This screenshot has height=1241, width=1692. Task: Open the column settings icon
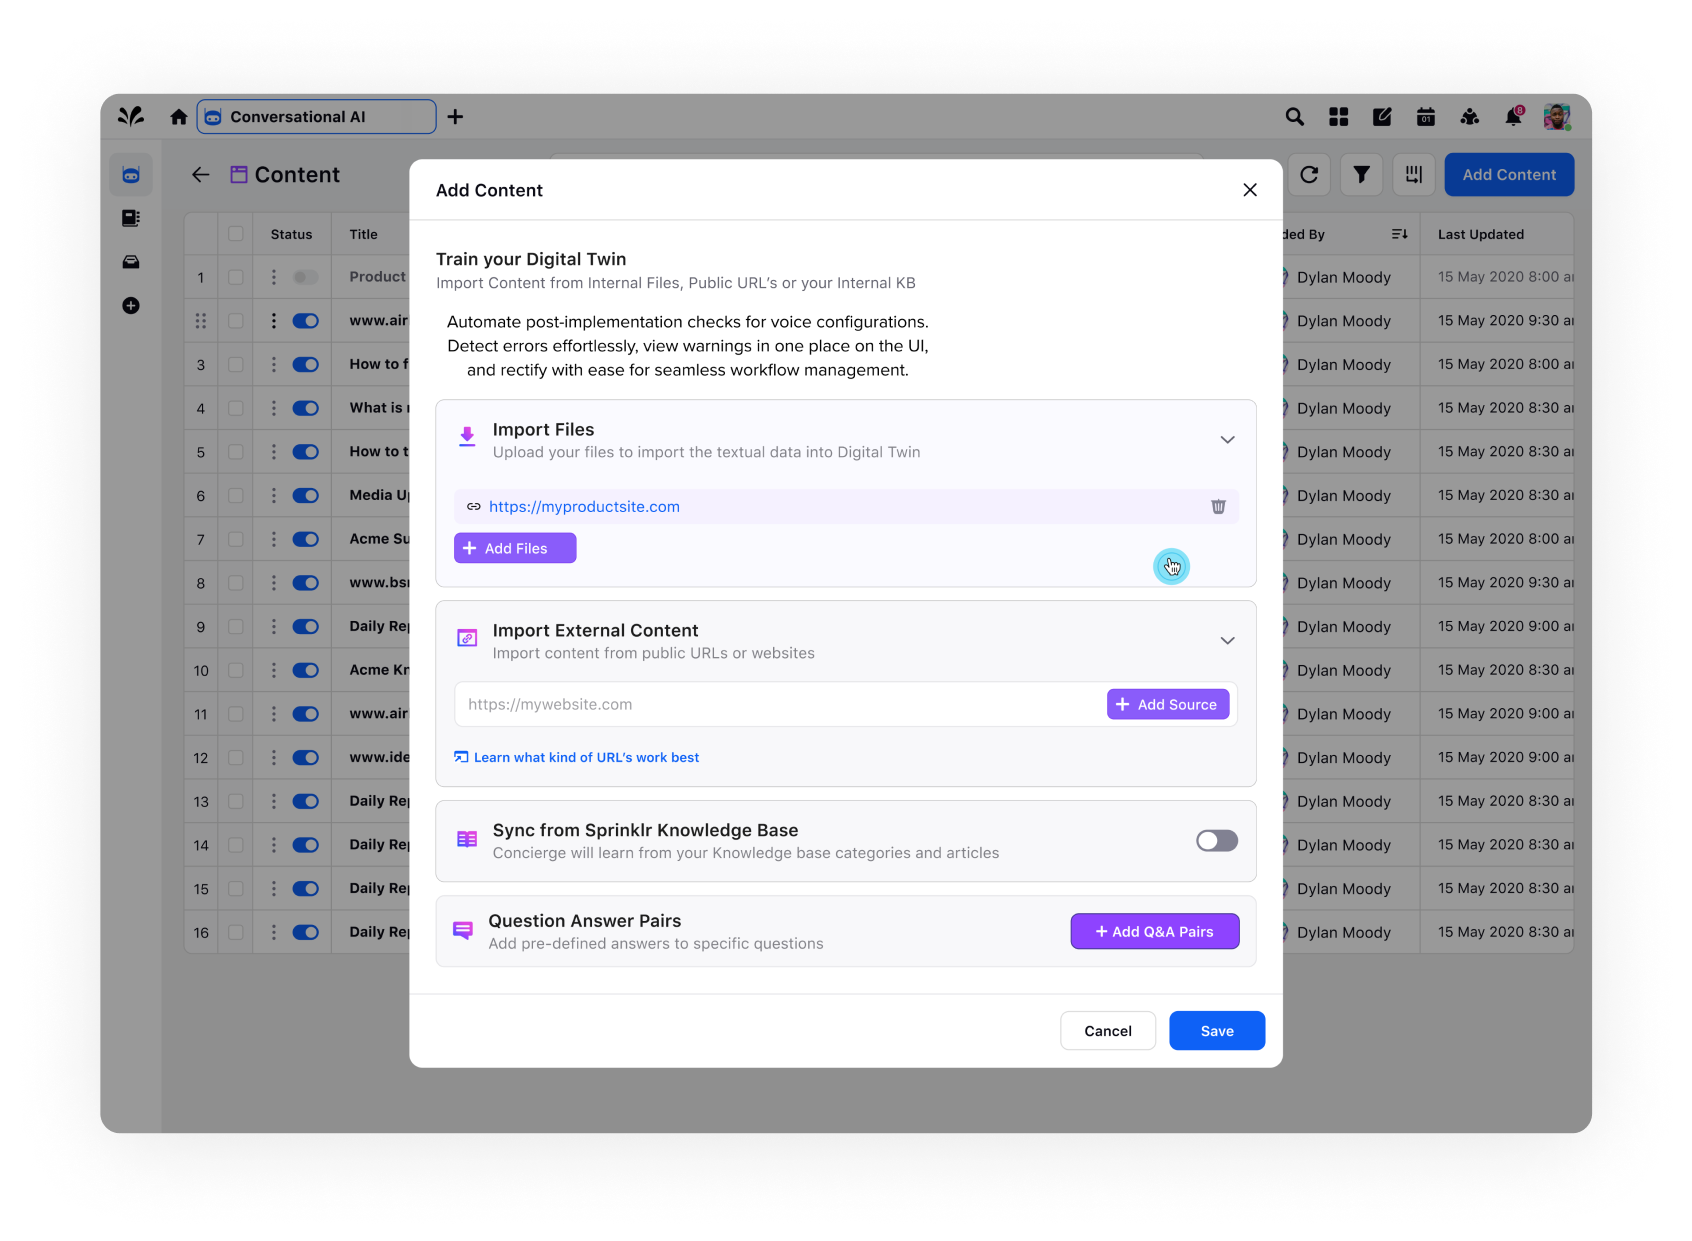click(1414, 175)
